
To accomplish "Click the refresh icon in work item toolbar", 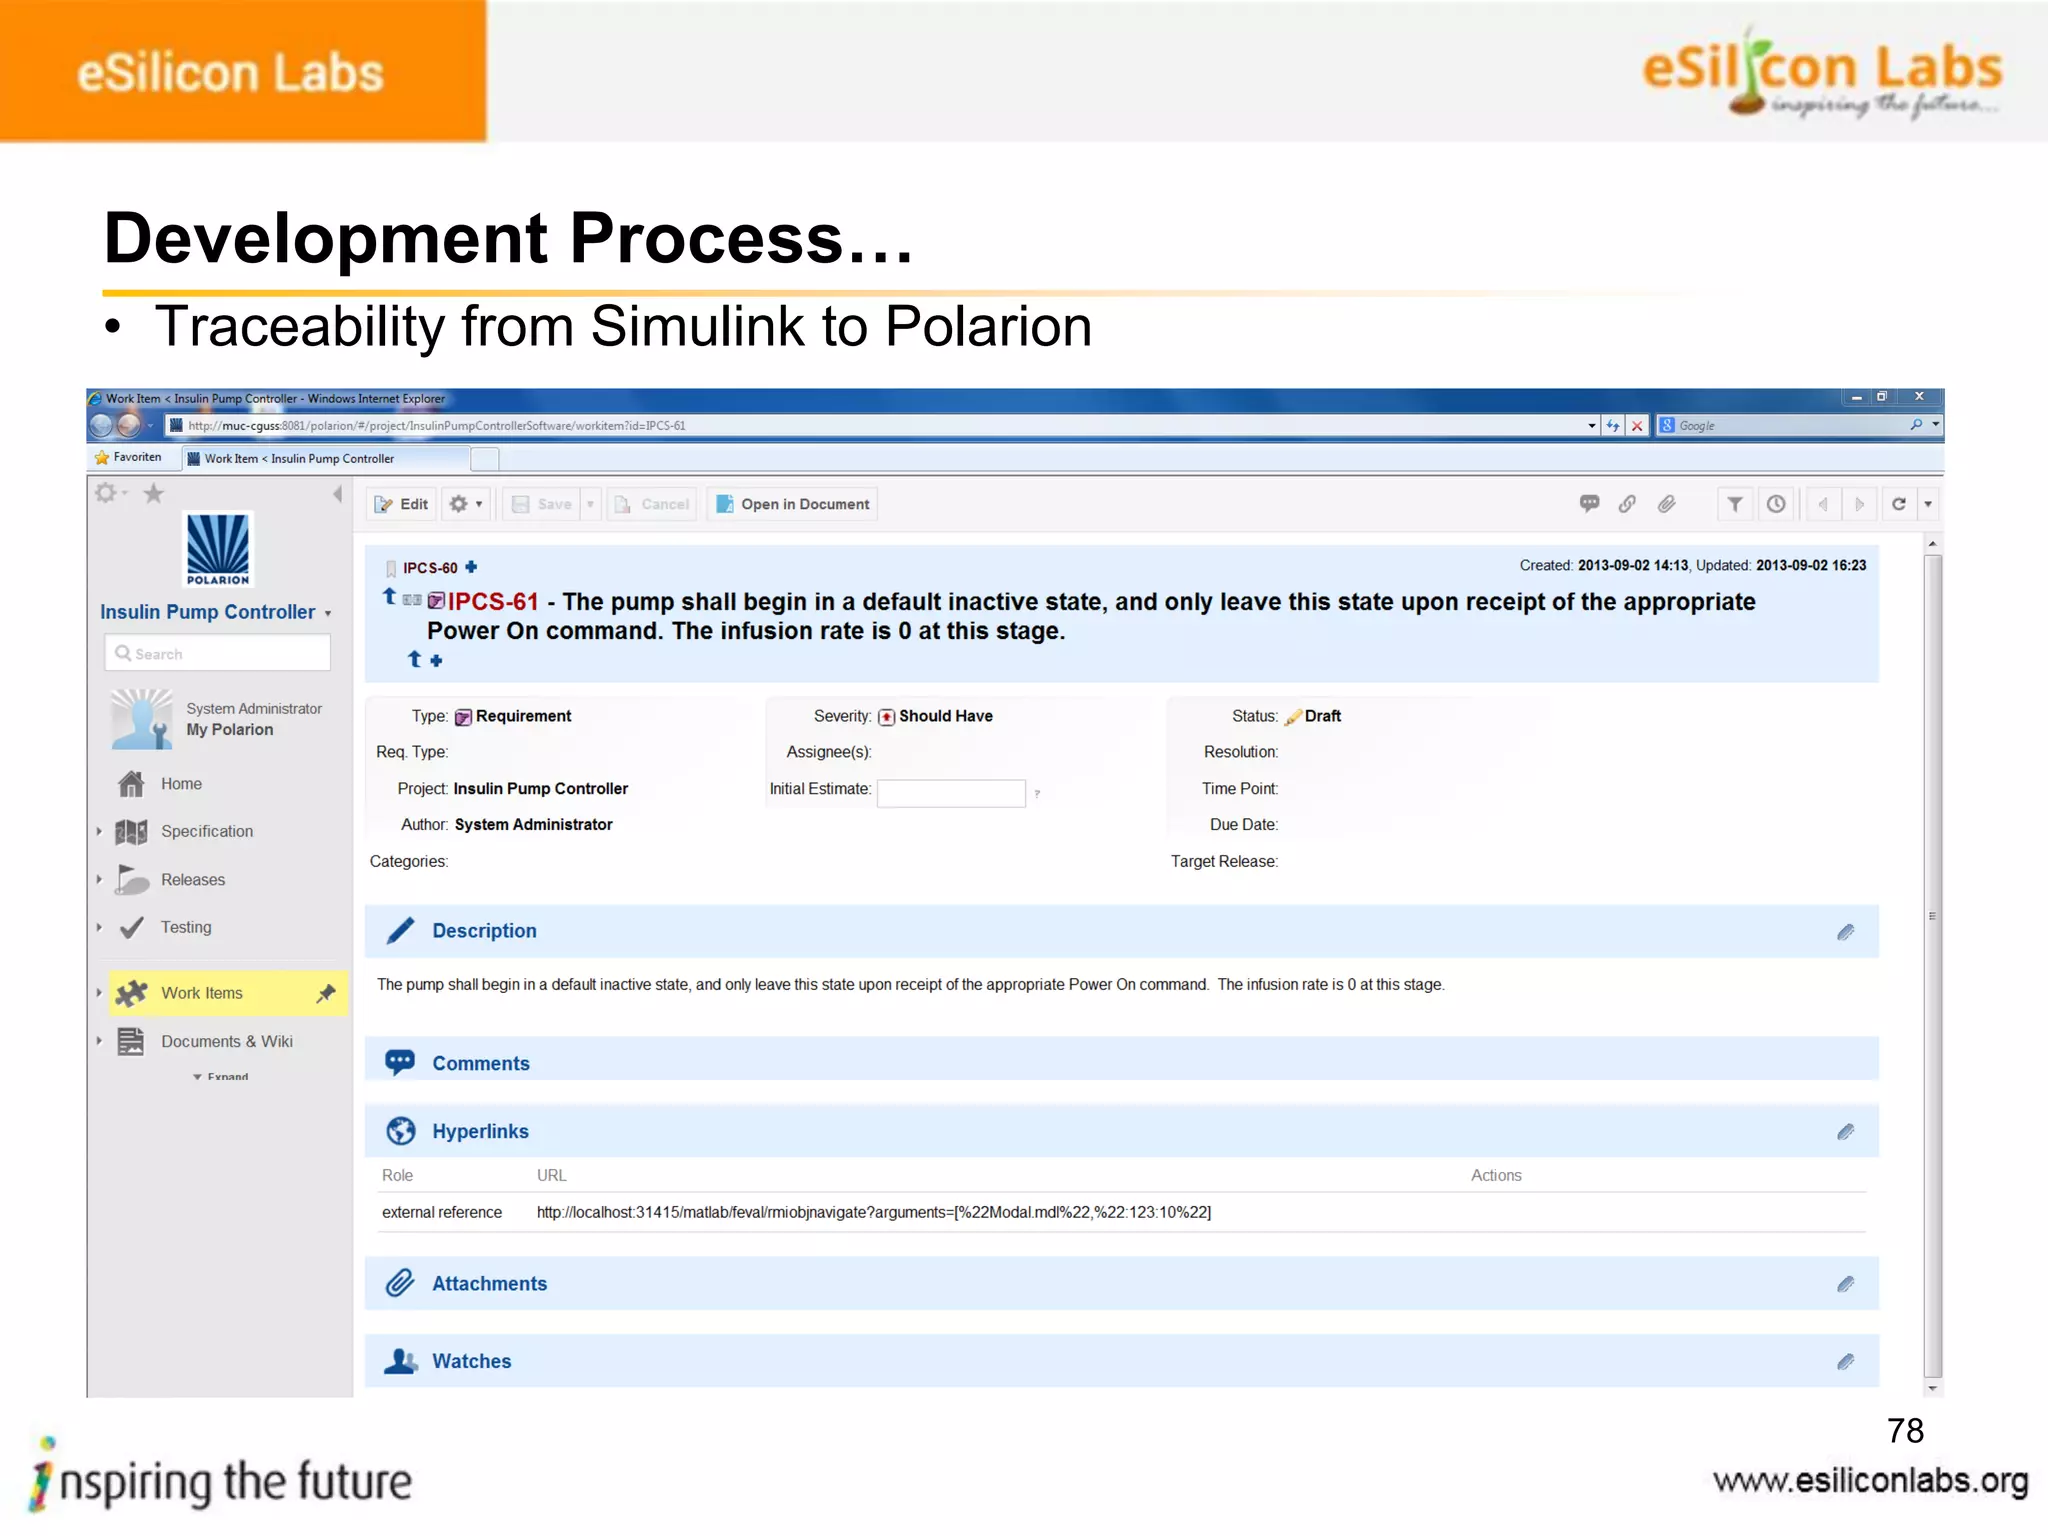I will (1899, 504).
